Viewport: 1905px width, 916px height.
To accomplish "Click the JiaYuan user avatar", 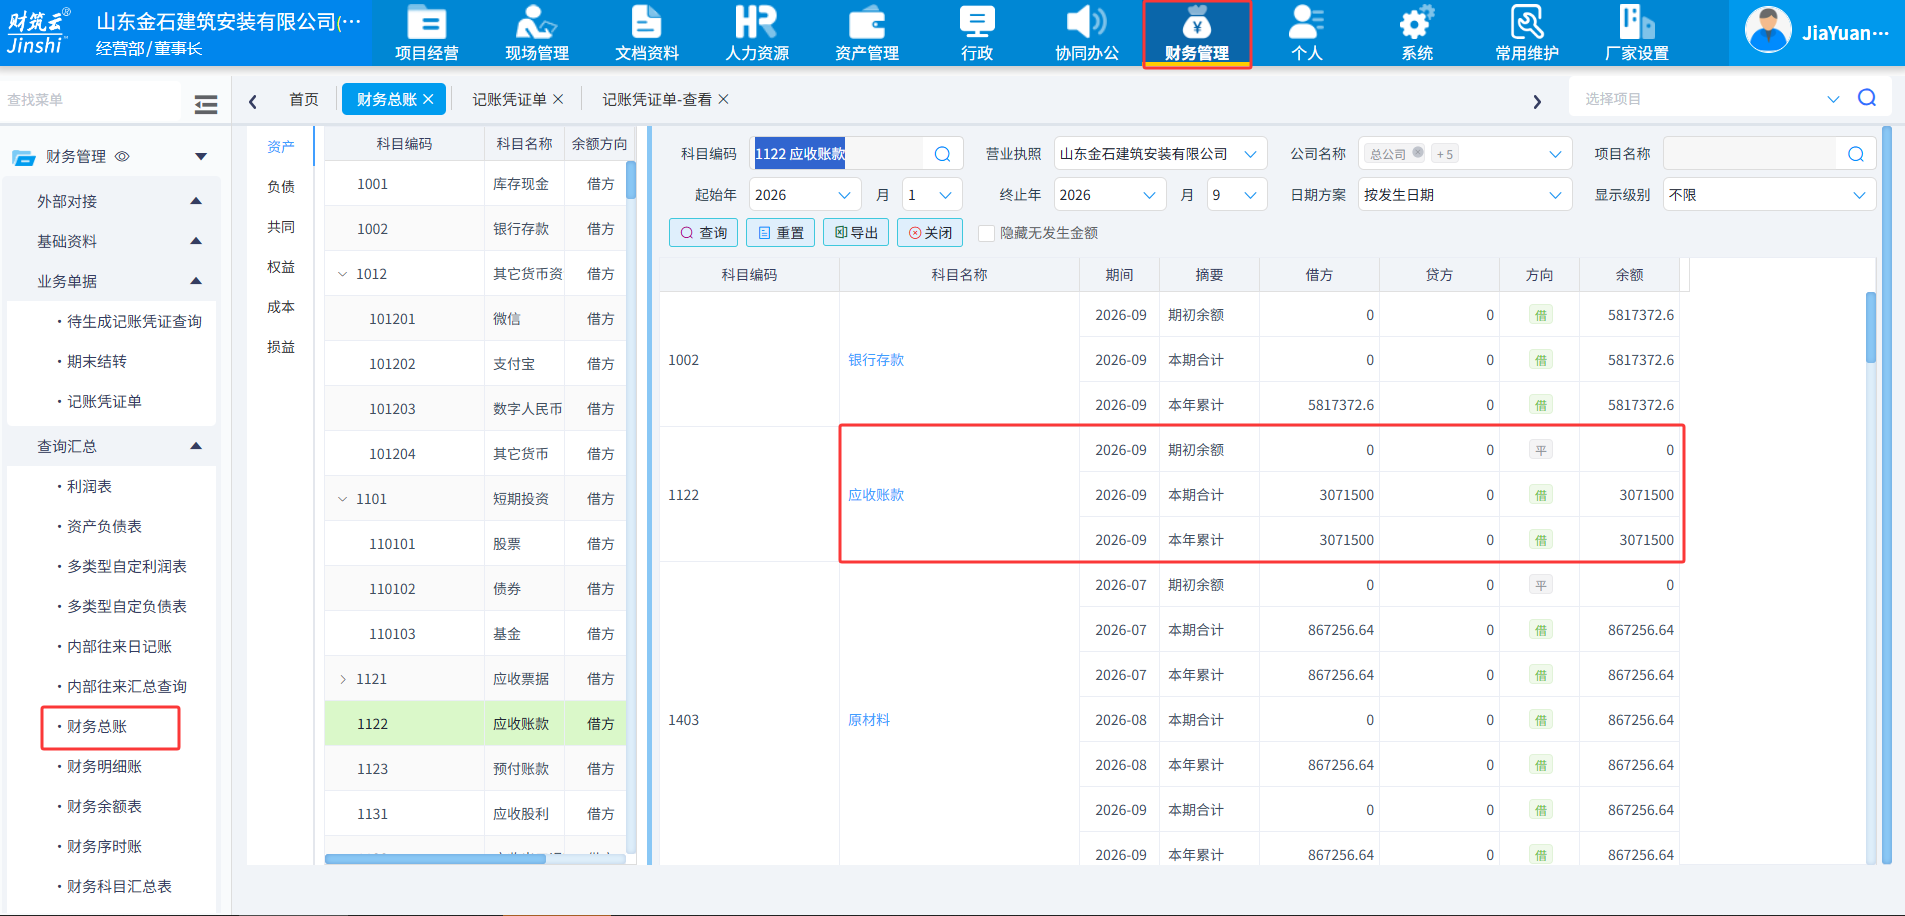I will 1768,30.
